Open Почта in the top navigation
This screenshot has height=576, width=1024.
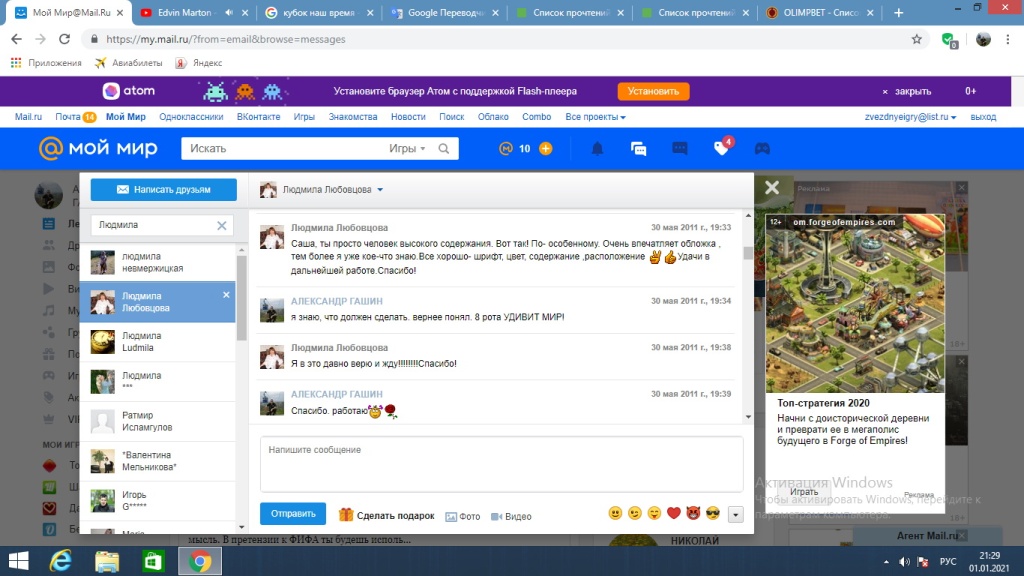point(68,117)
